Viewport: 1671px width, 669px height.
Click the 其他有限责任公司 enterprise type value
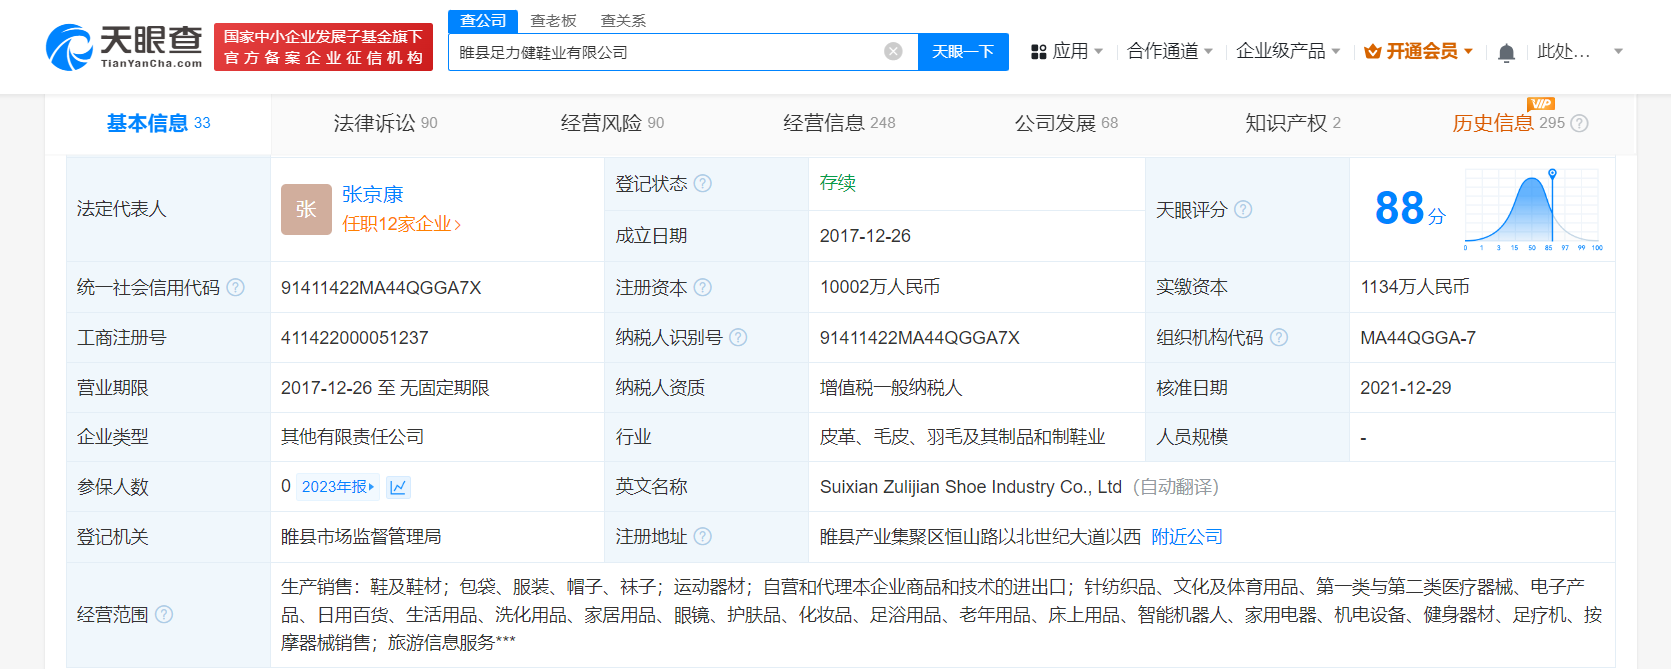(352, 437)
